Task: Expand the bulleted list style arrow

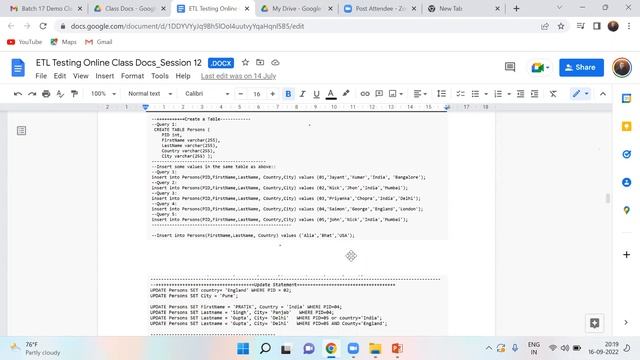Action: point(486,94)
